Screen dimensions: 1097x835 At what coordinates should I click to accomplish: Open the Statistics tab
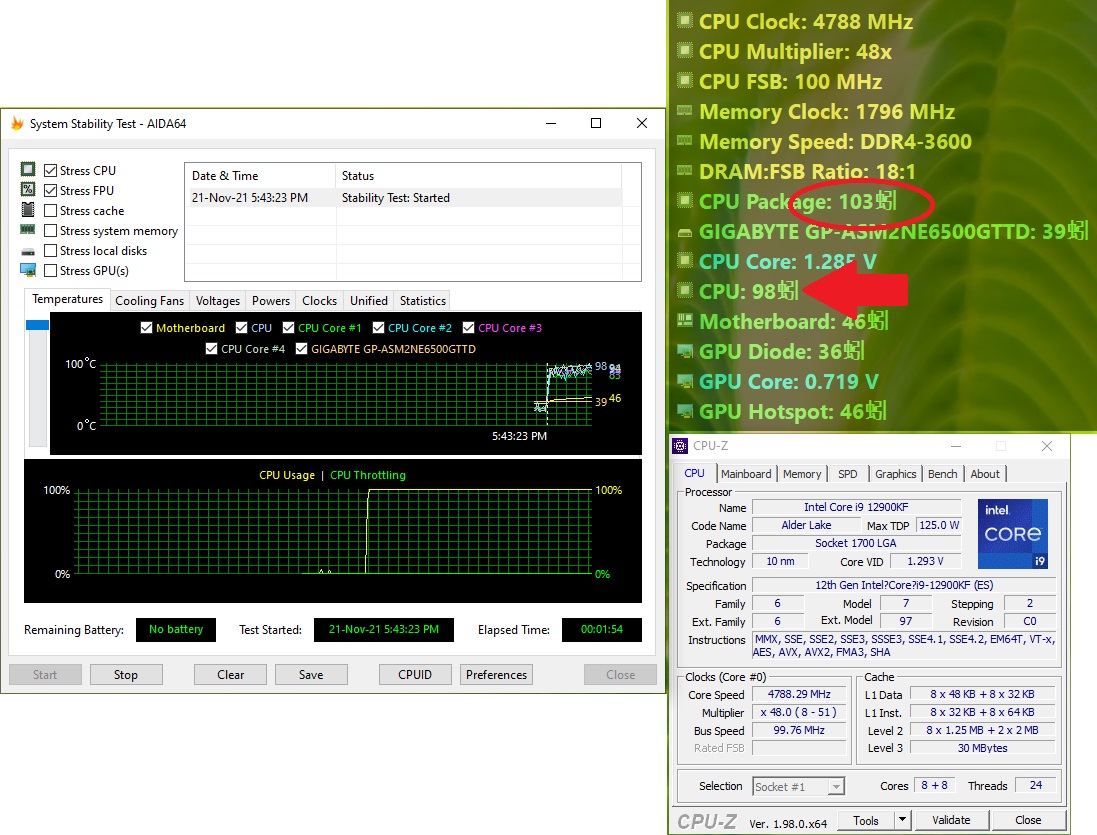coord(423,301)
